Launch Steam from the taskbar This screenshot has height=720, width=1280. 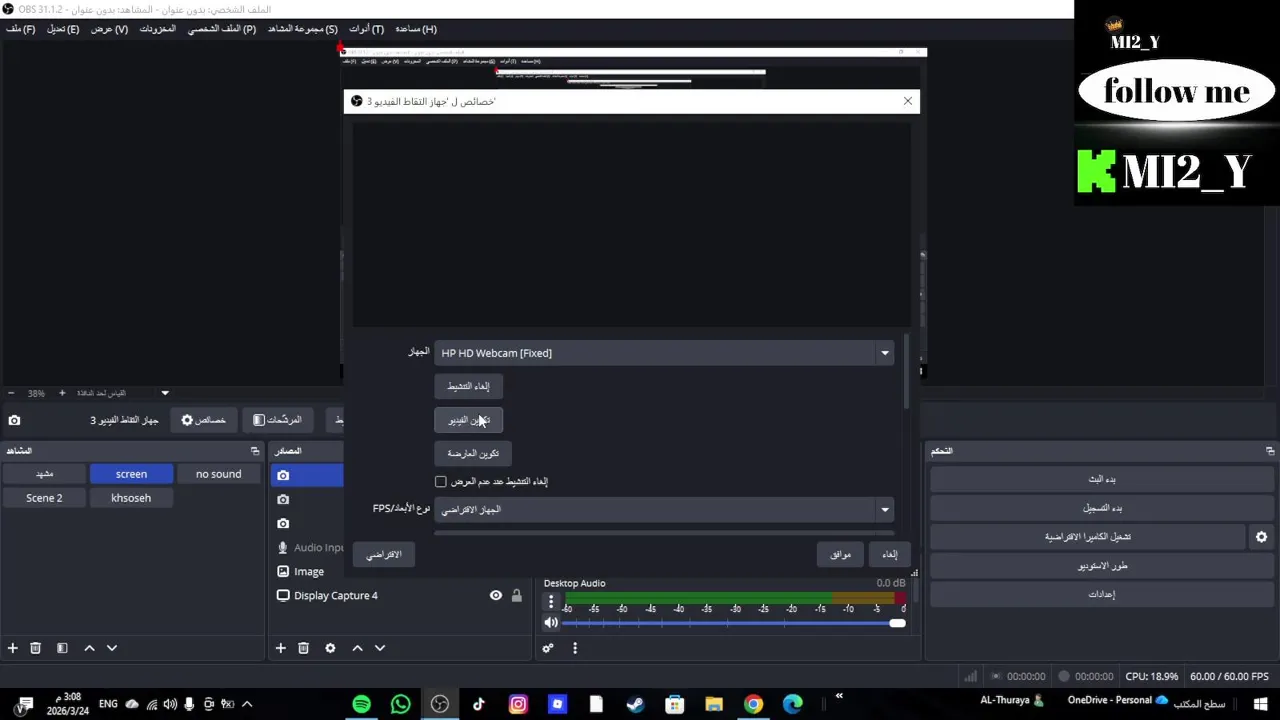click(x=635, y=704)
